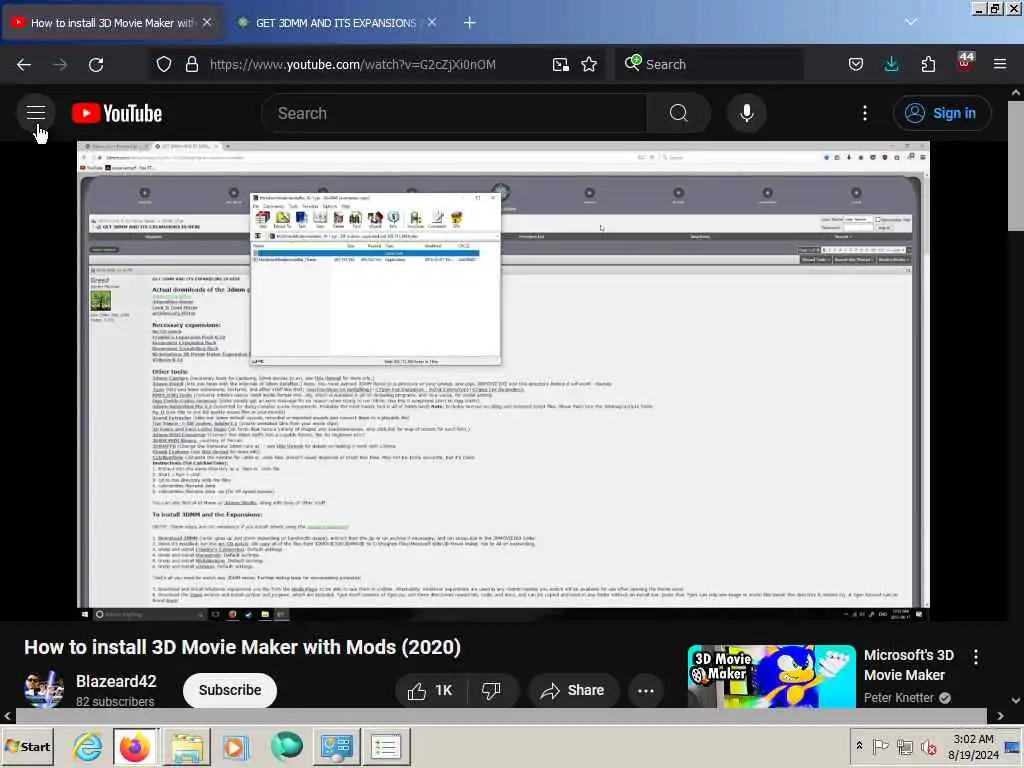
Task: Open a new tab with plus button
Action: pos(470,23)
